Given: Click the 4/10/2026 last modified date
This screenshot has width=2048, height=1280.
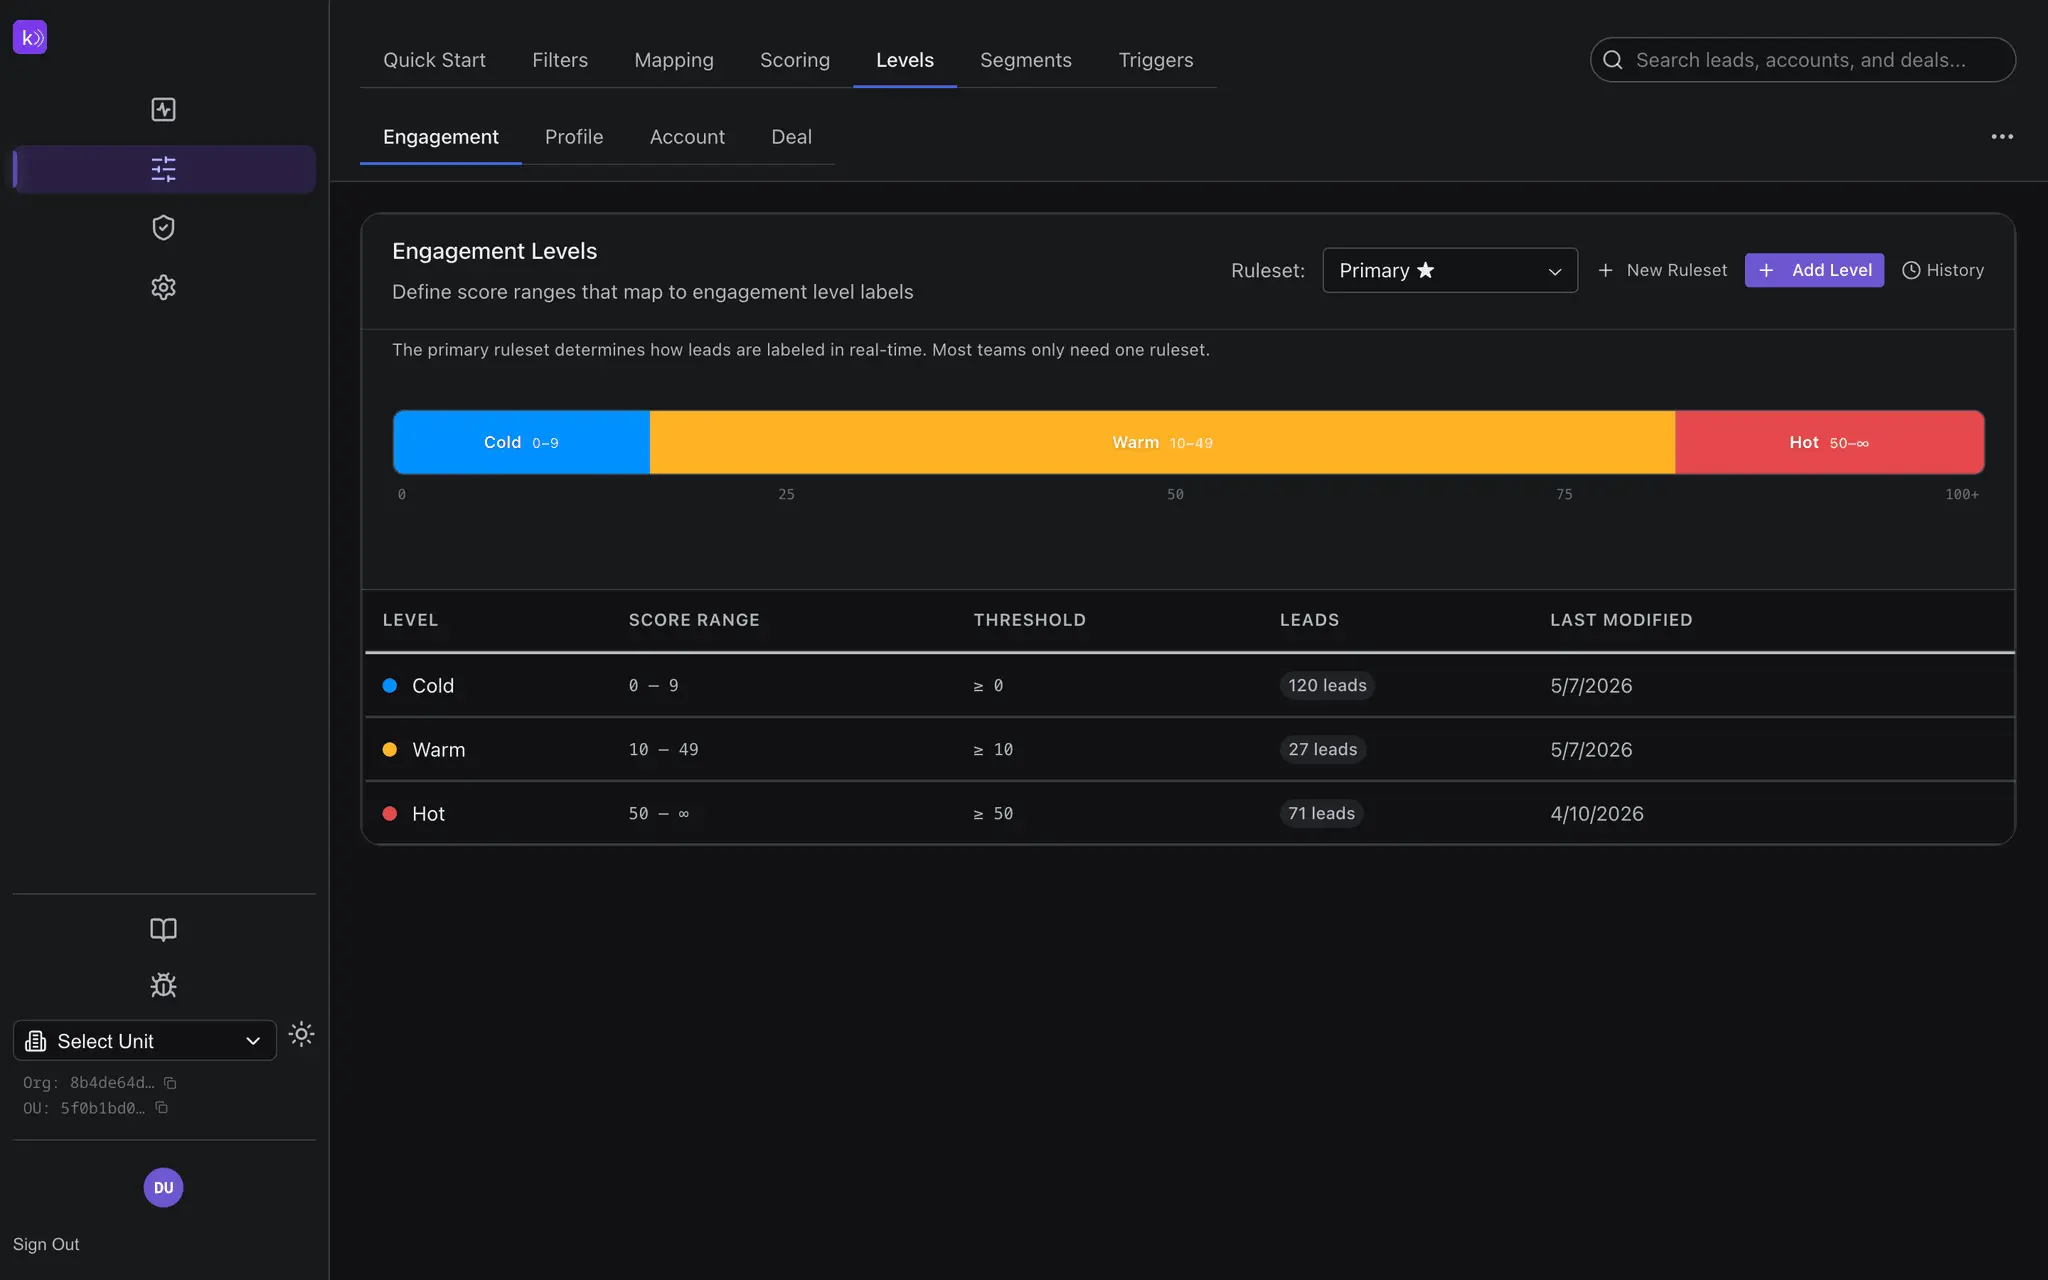Looking at the screenshot, I should (x=1597, y=814).
